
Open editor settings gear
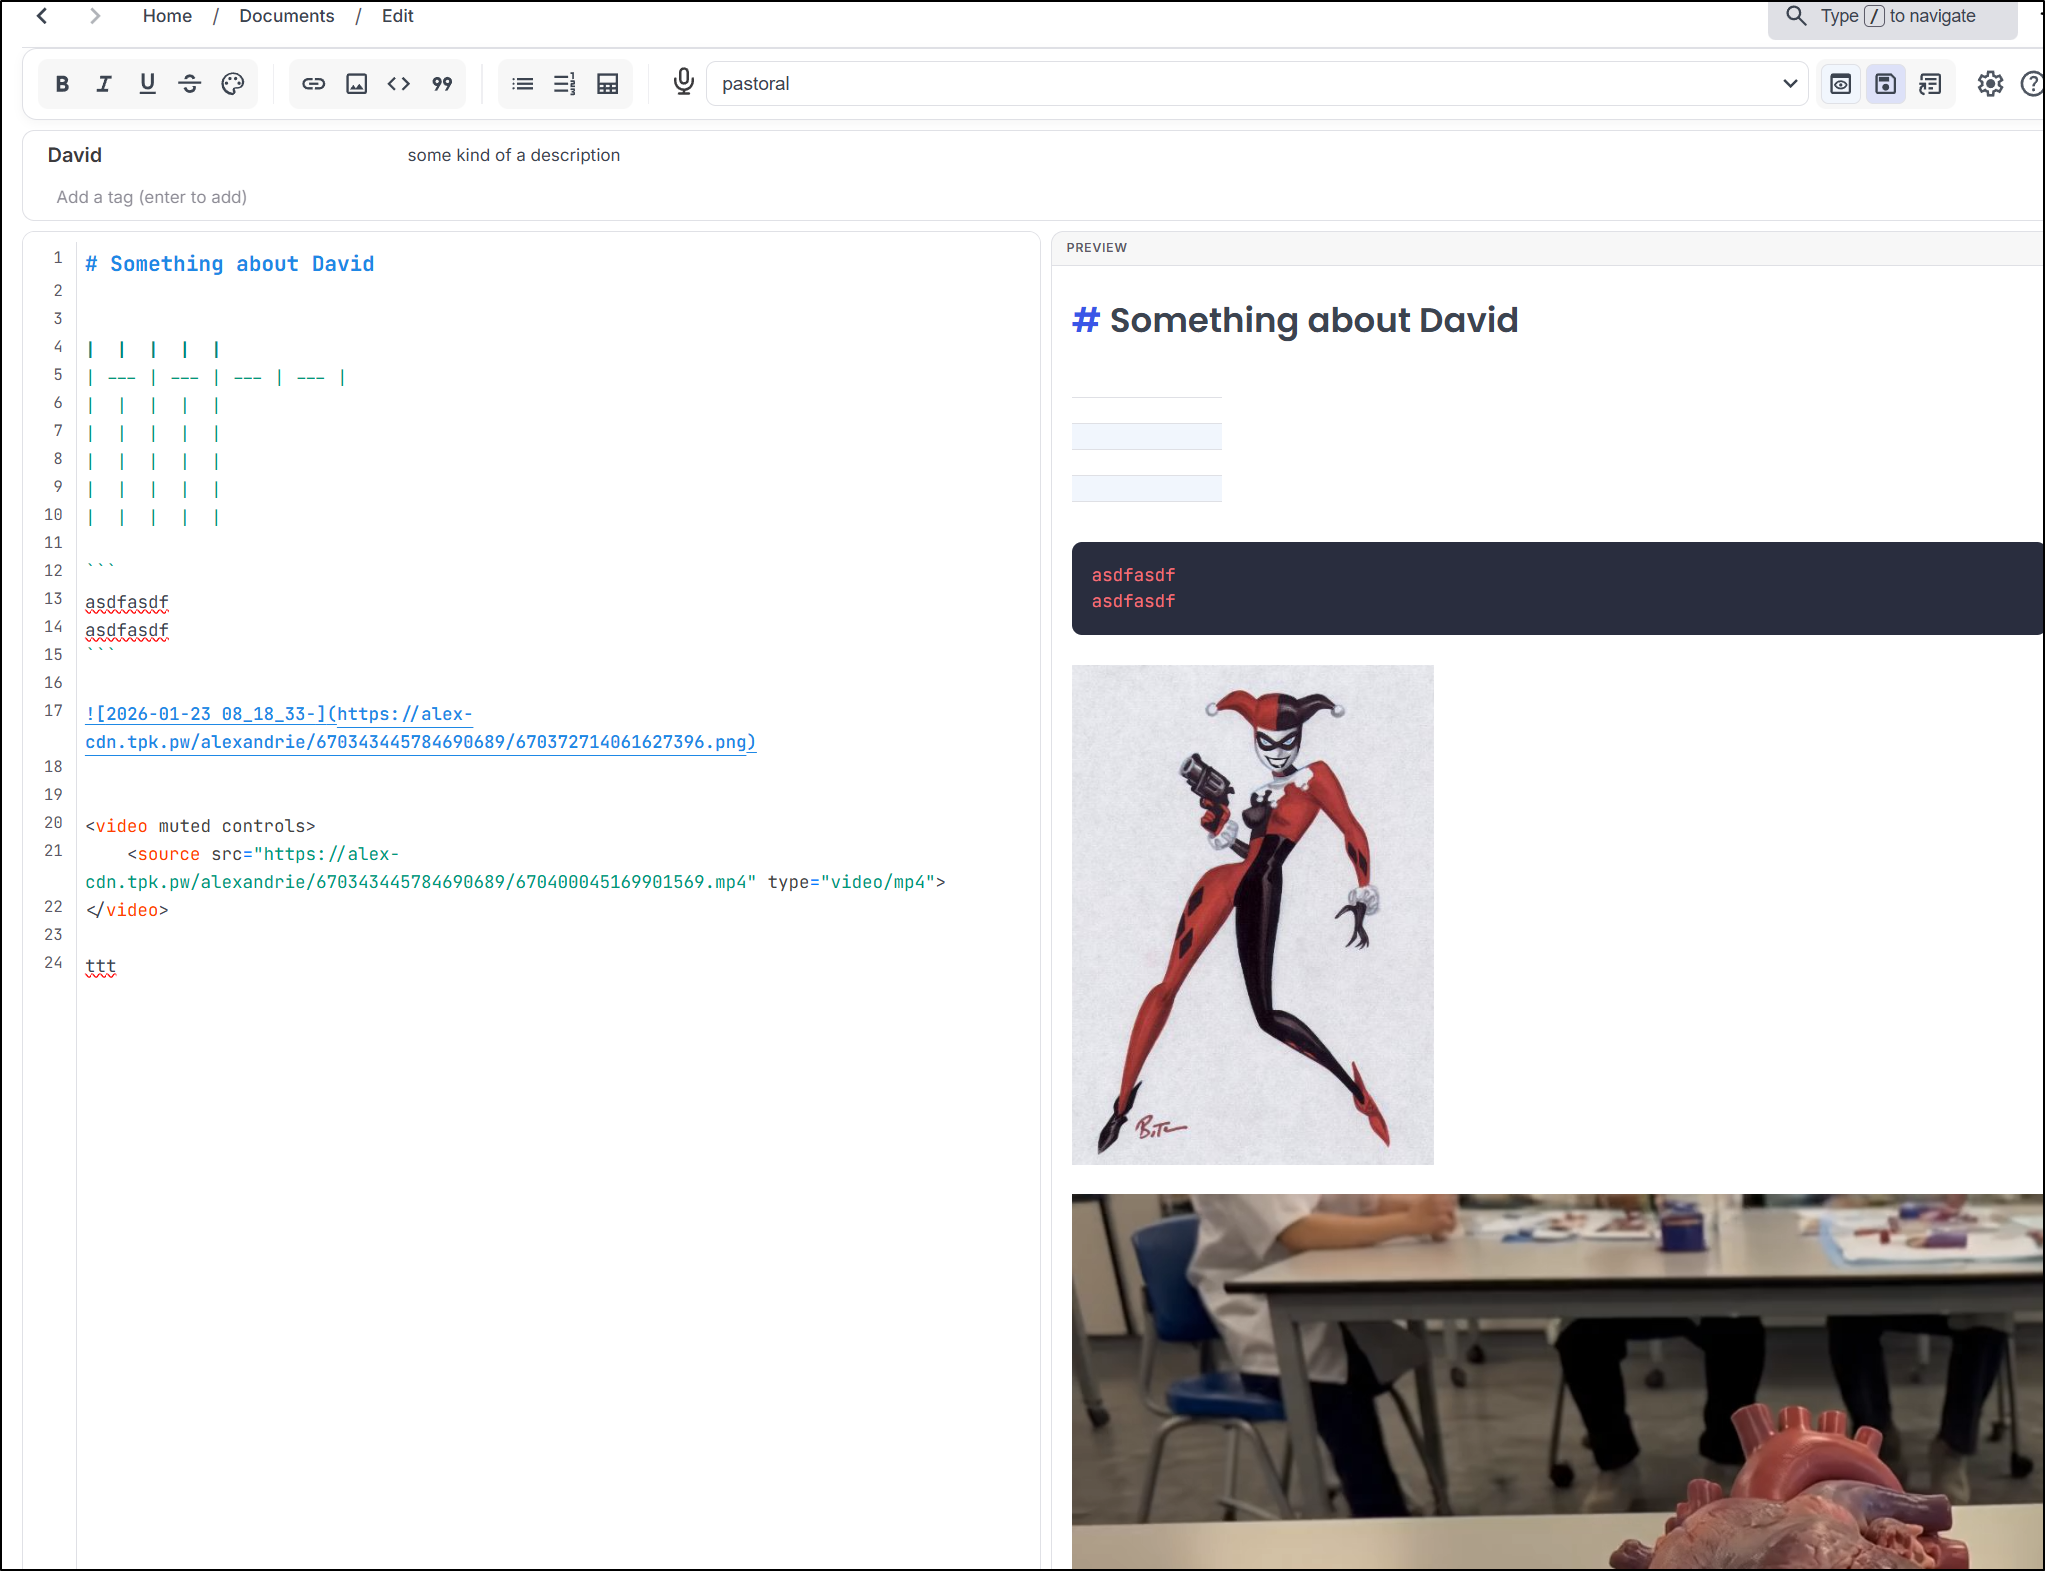tap(1990, 84)
